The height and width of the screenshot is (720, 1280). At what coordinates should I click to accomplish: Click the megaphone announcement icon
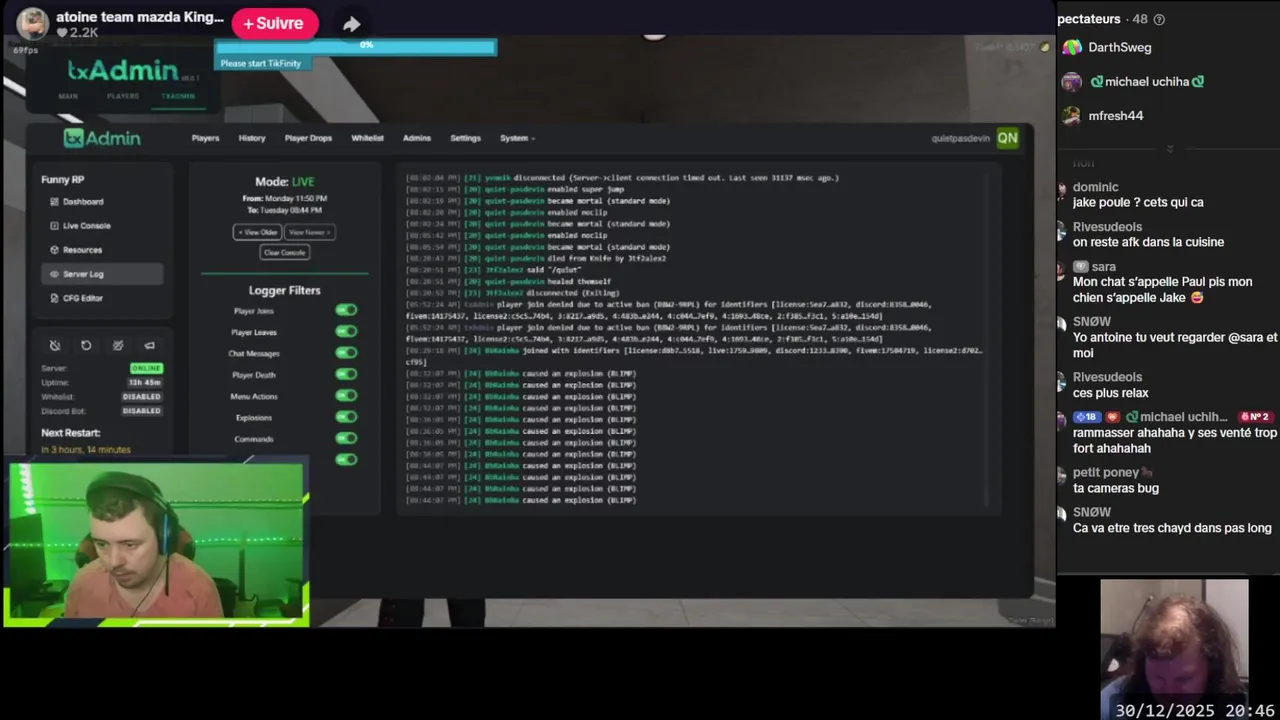150,345
